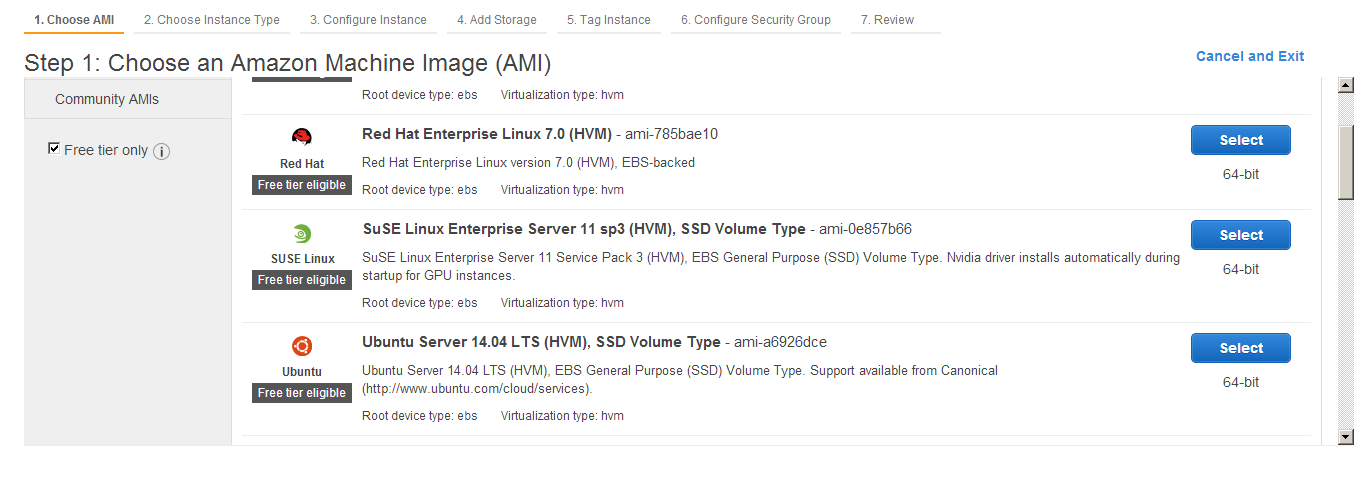Open the Add Storage step
This screenshot has width=1365, height=489.
(x=497, y=20)
